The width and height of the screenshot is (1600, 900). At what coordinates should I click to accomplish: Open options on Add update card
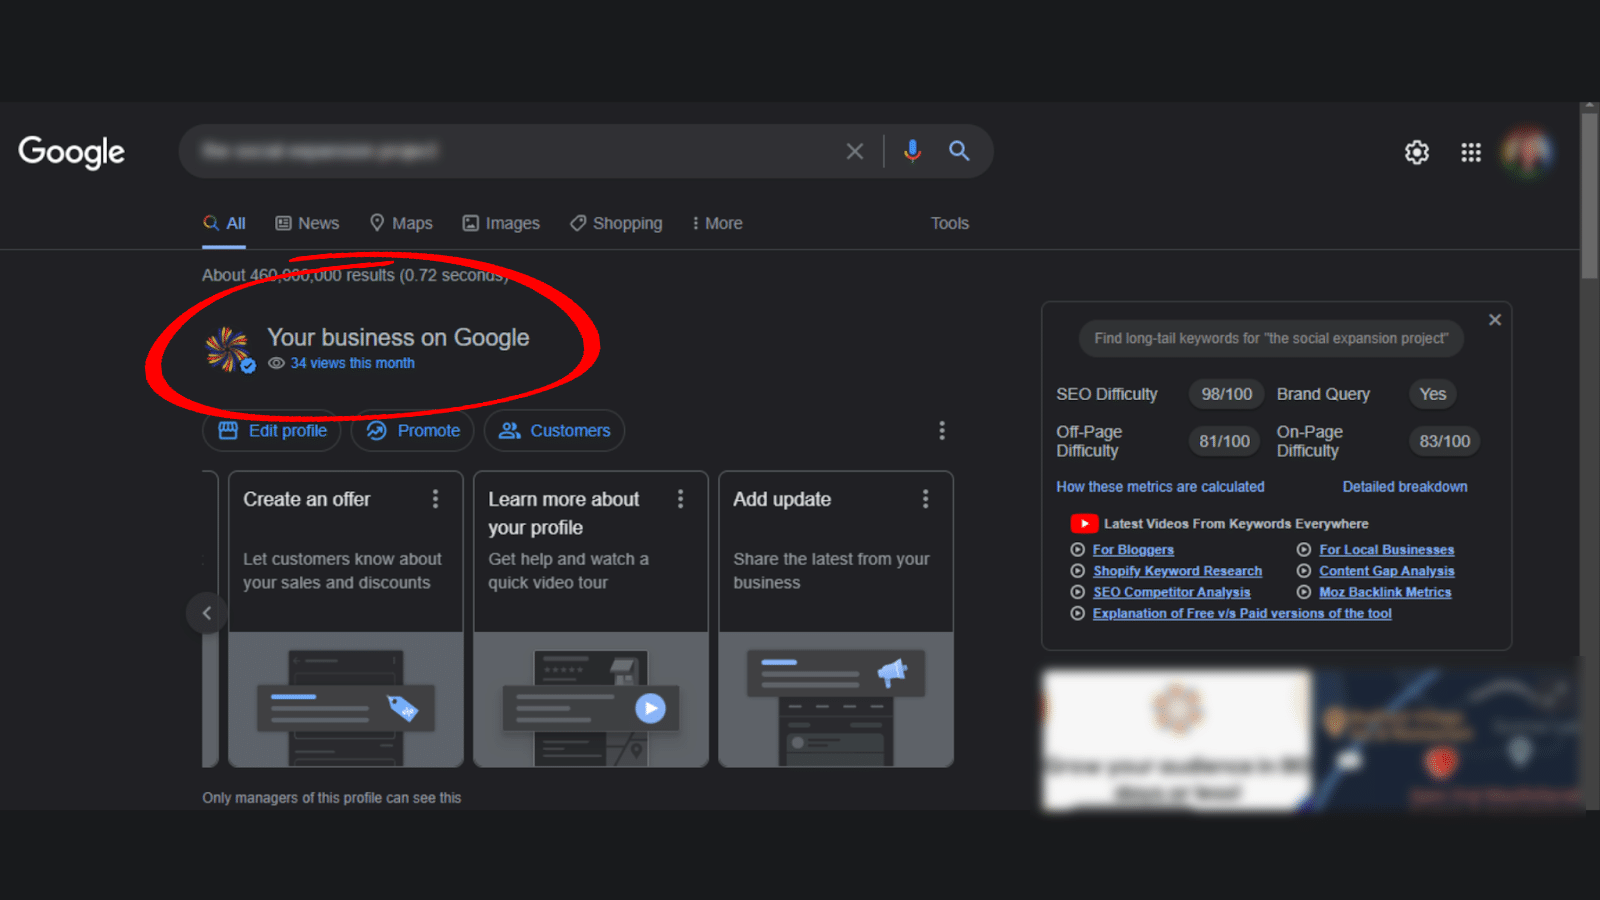coord(925,499)
